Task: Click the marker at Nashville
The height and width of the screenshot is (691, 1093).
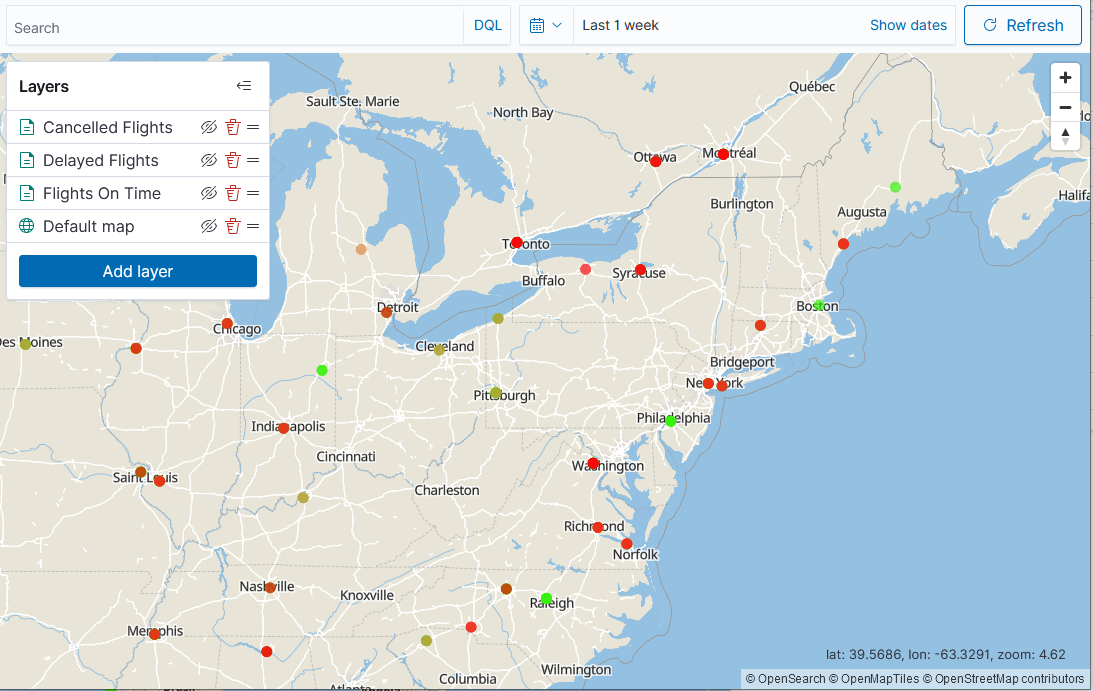Action: (270, 588)
